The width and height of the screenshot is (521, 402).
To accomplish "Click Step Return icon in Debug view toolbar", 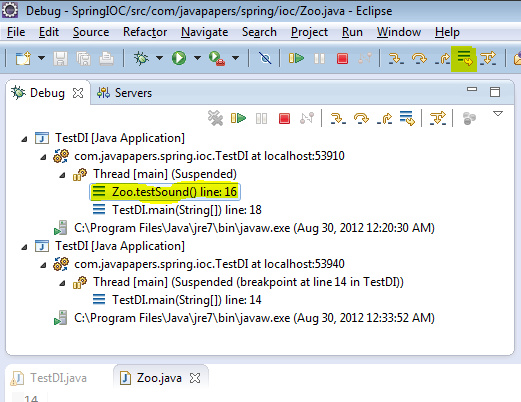I will tap(384, 118).
